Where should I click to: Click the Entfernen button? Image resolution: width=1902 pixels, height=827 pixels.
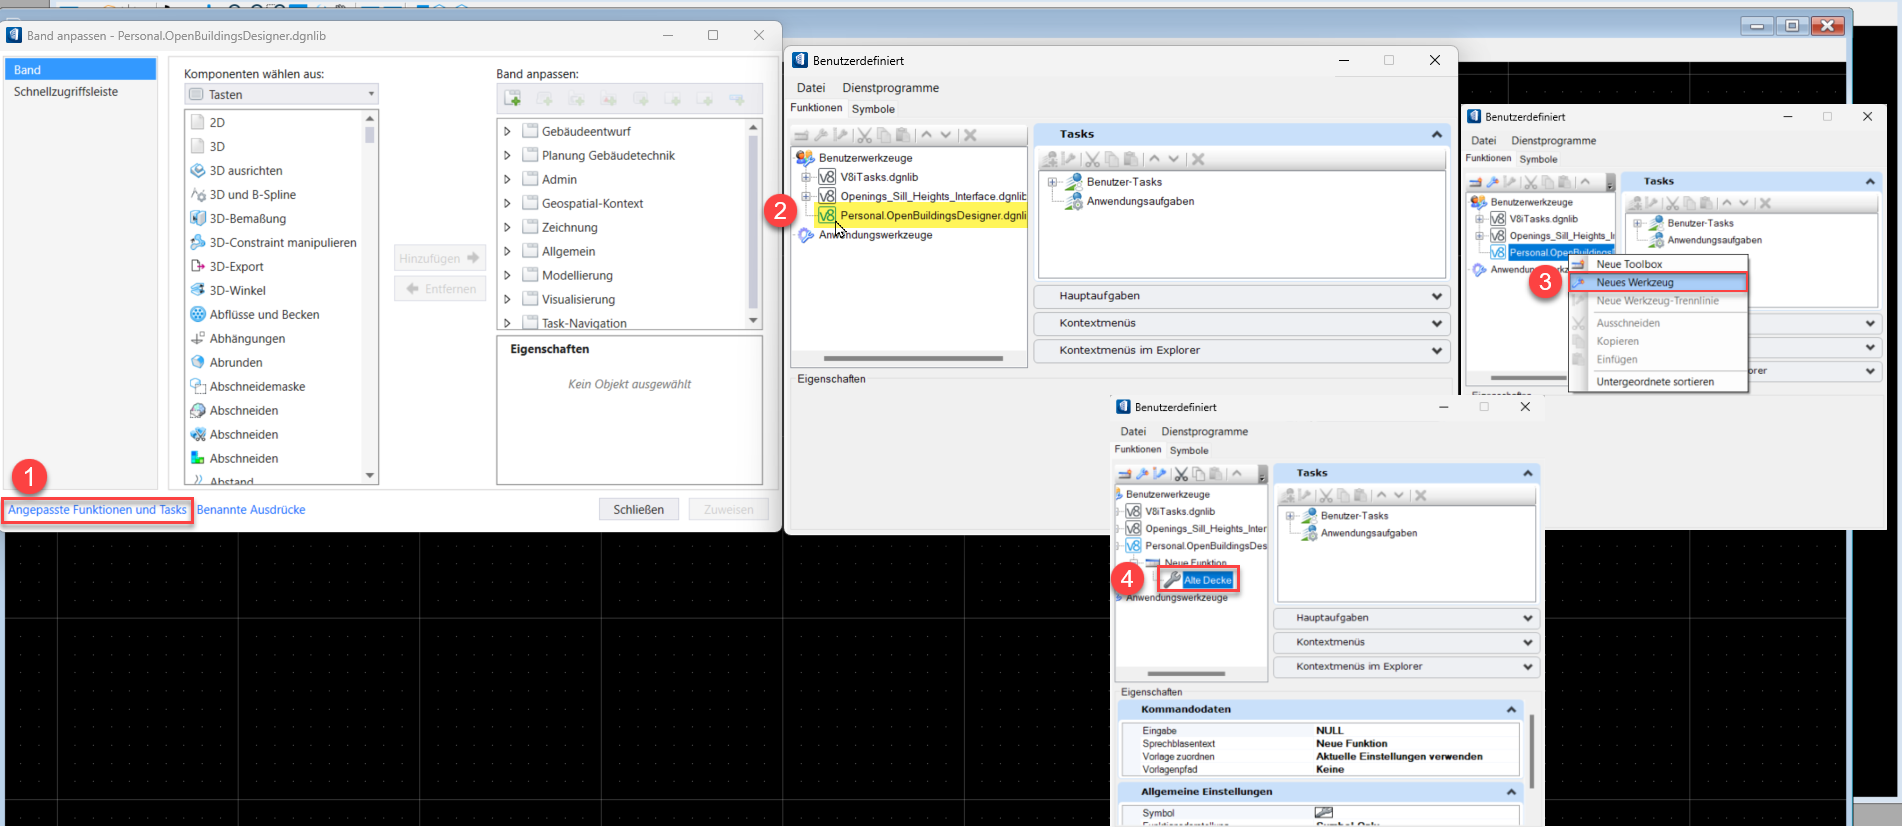(x=439, y=289)
